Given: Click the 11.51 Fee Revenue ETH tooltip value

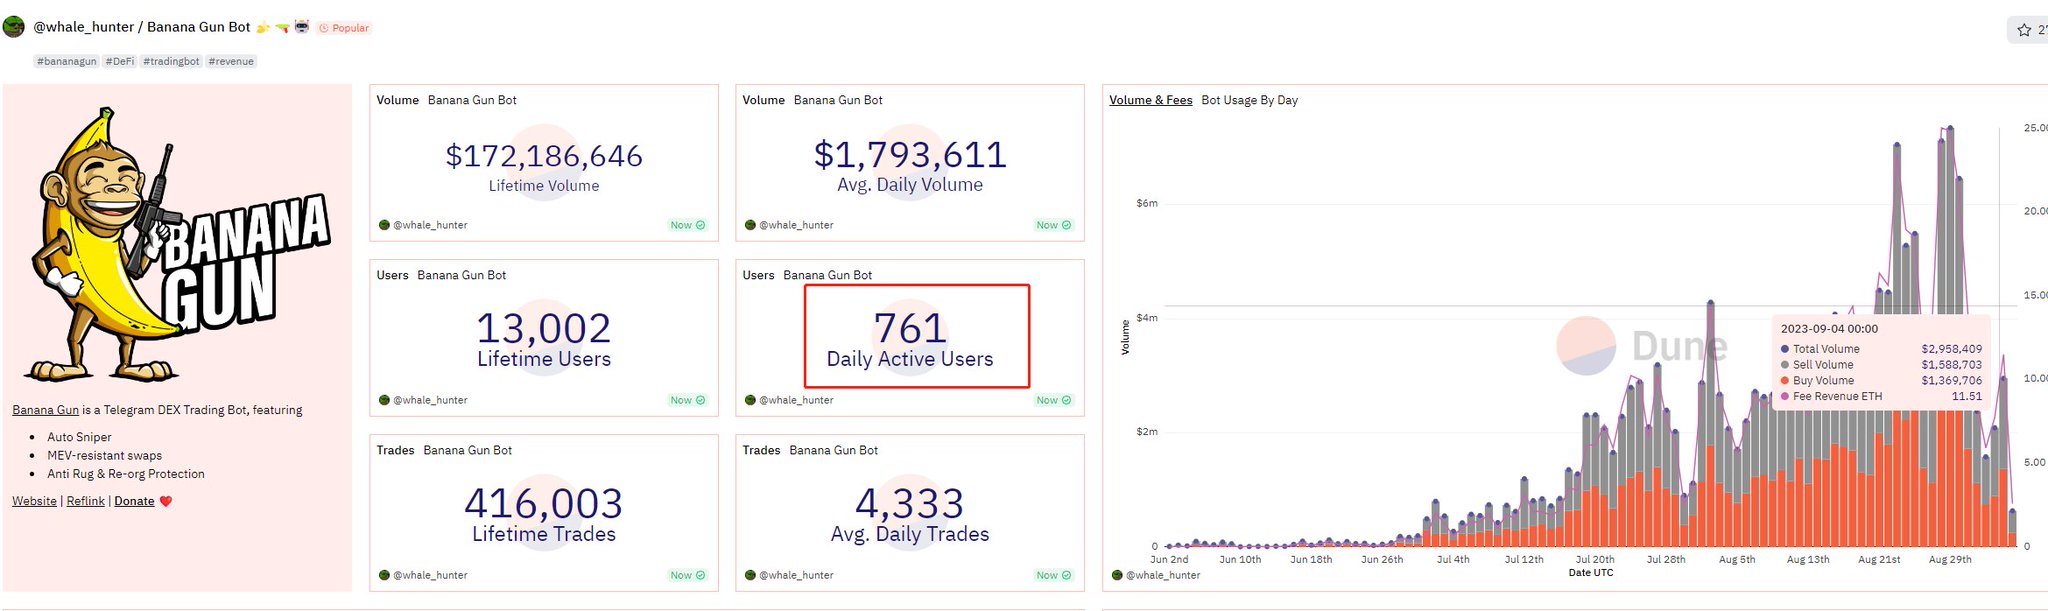Looking at the screenshot, I should coord(1966,397).
